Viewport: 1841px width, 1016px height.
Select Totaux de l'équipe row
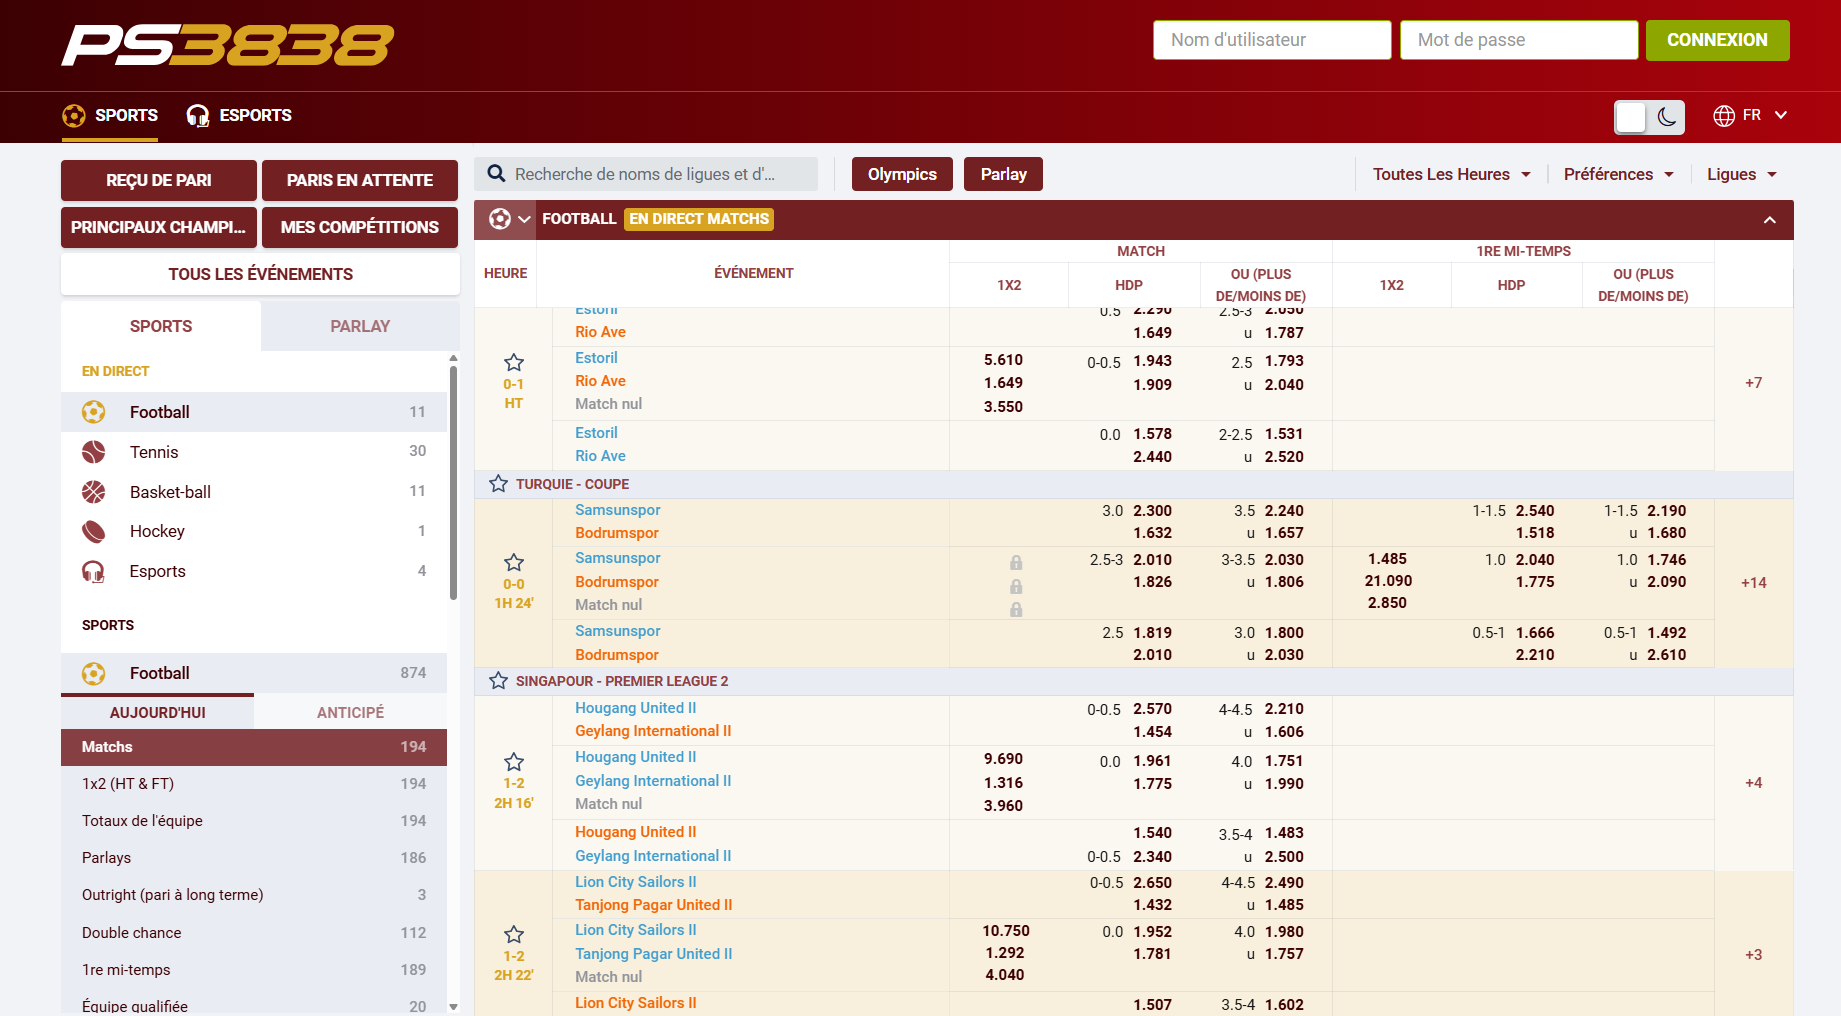coord(254,821)
